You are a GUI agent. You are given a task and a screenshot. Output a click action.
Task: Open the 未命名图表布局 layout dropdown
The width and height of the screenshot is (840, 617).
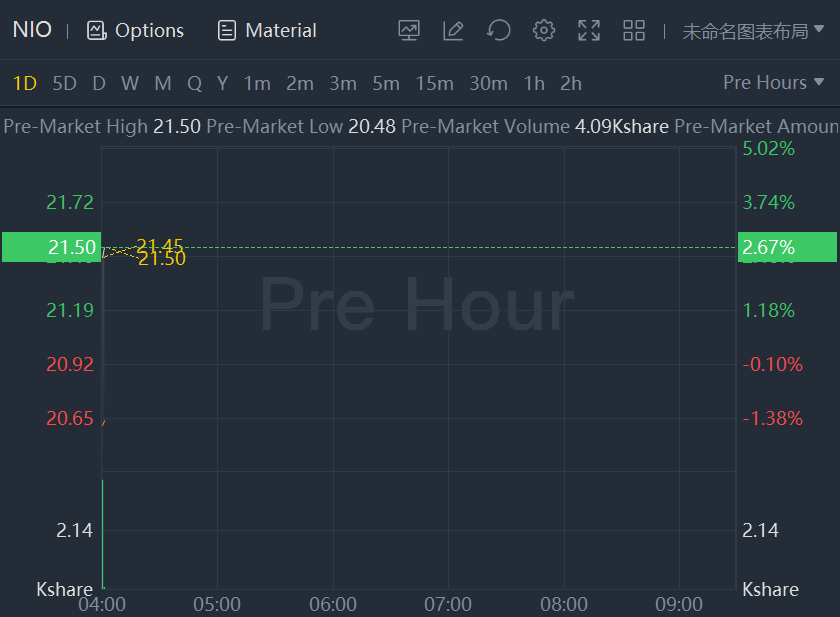tap(753, 31)
